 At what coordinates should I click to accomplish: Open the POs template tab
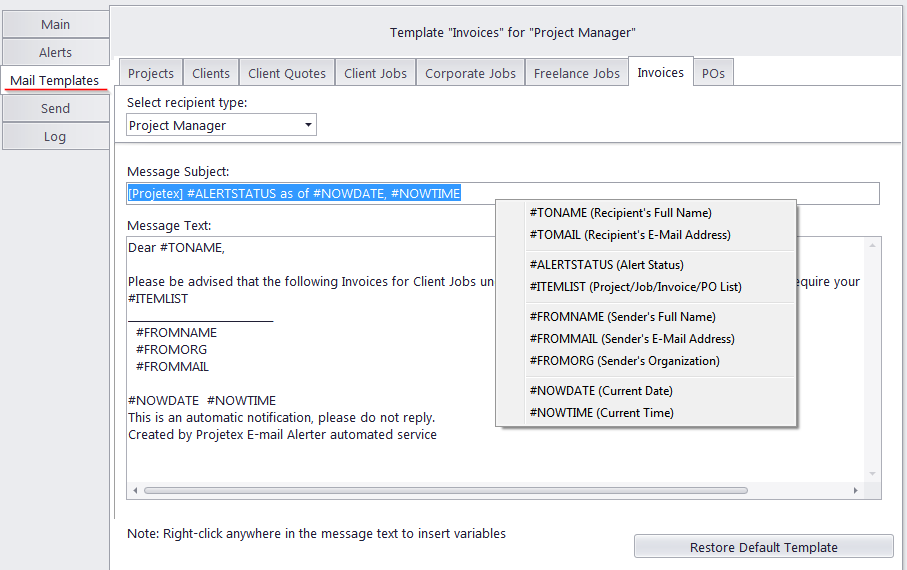click(713, 73)
